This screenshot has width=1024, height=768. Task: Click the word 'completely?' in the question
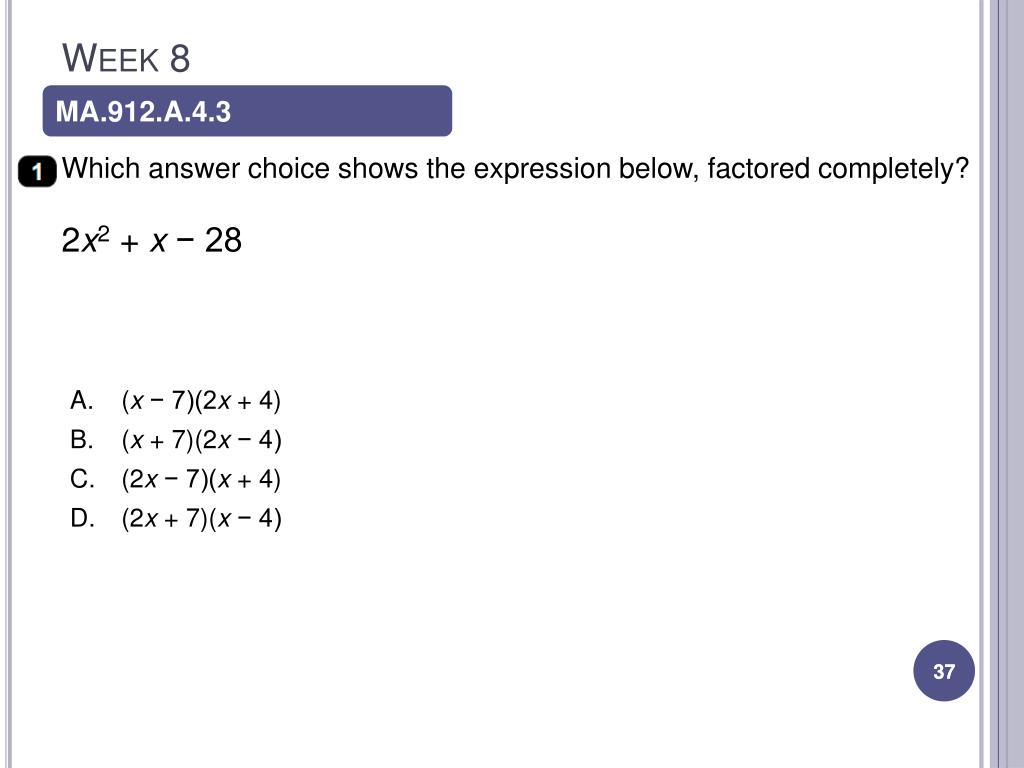[x=893, y=170]
